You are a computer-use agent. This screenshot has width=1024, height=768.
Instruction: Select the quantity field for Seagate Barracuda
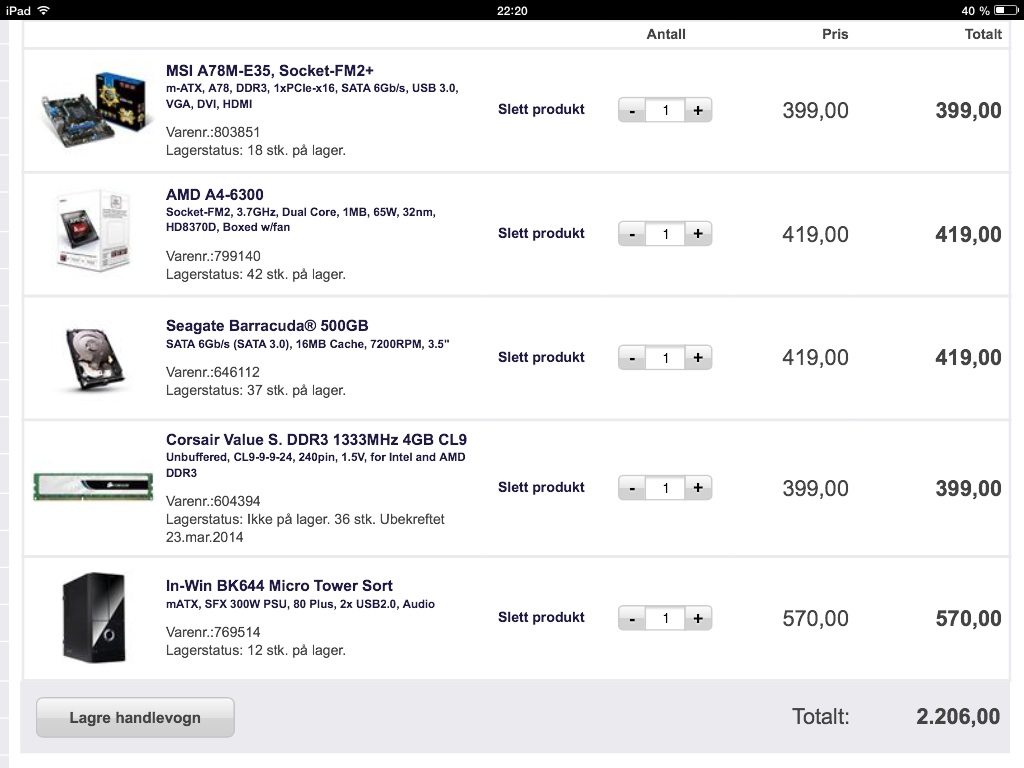click(x=665, y=358)
